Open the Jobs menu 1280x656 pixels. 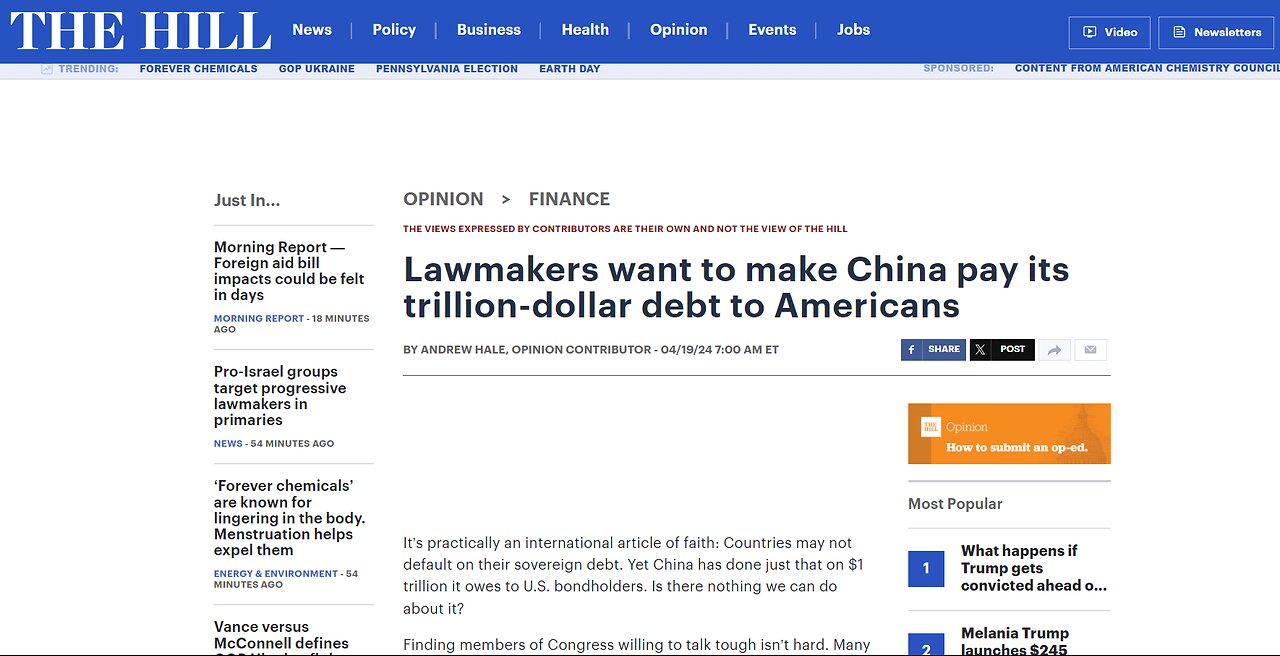tap(853, 30)
